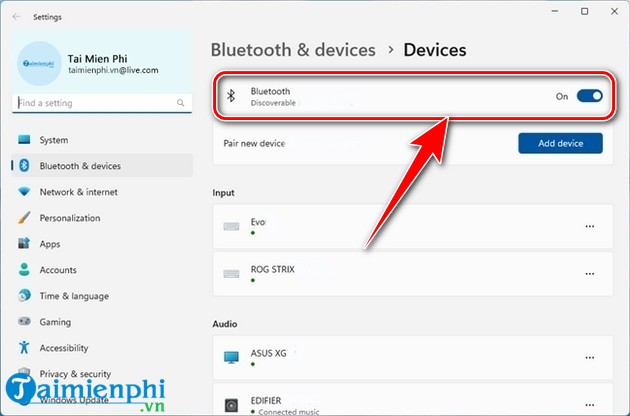Click the Bluetooth symbol in Bluetooth row

tap(231, 96)
